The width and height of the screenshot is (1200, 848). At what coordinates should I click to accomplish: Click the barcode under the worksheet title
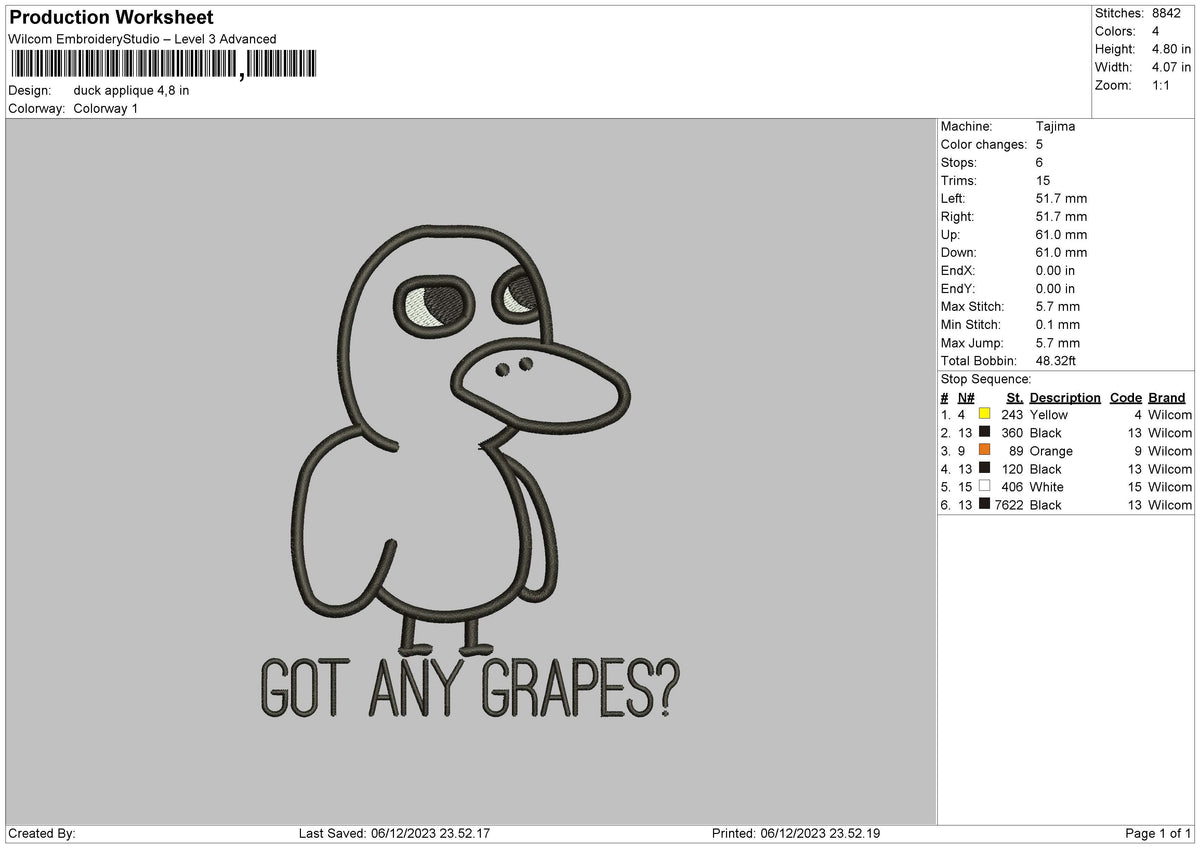pos(163,64)
